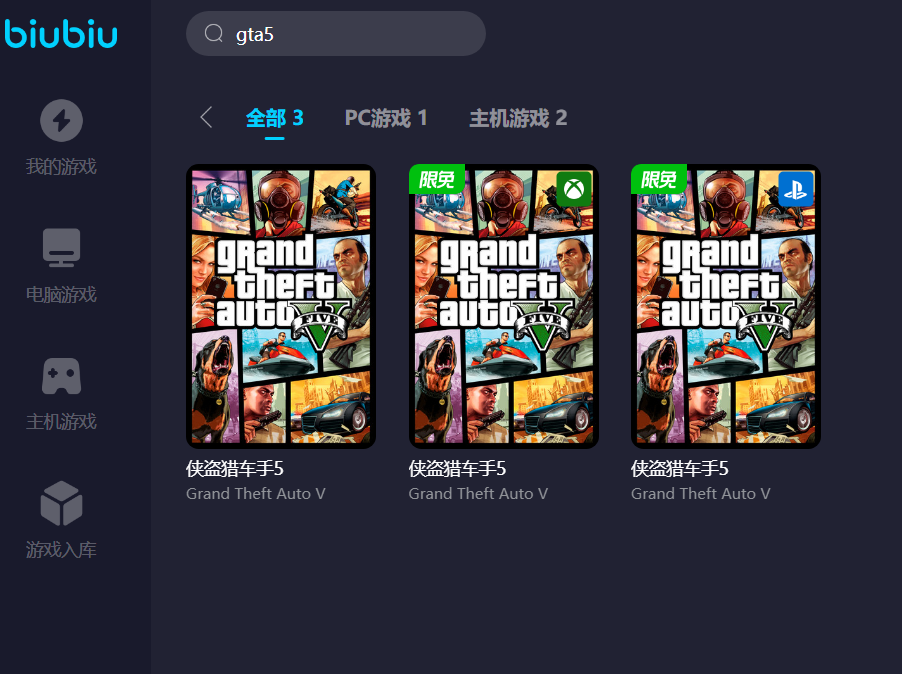Open the PlayStation GTA V cover thumbnail

pyautogui.click(x=726, y=307)
